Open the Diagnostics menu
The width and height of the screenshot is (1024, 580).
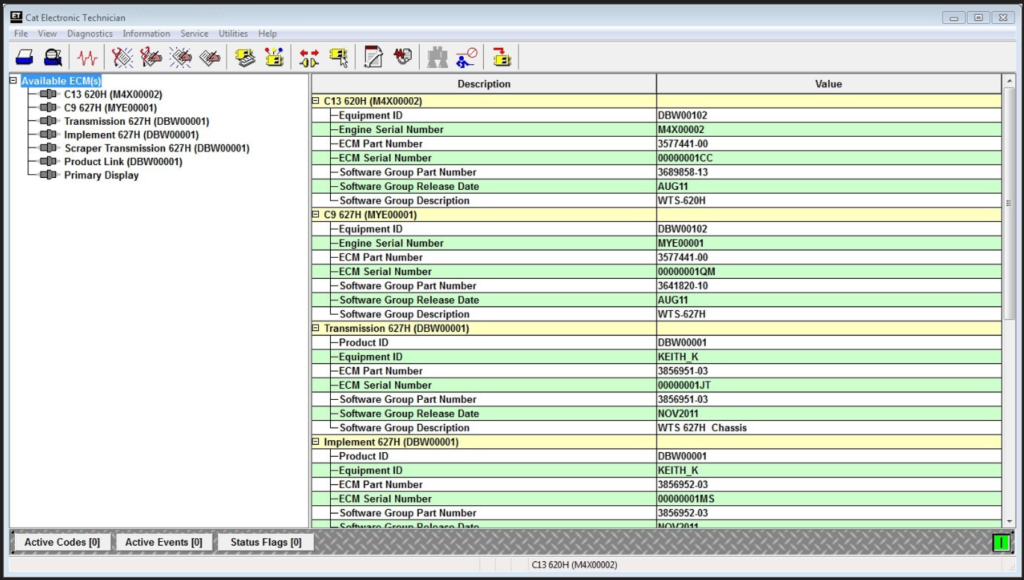click(90, 33)
